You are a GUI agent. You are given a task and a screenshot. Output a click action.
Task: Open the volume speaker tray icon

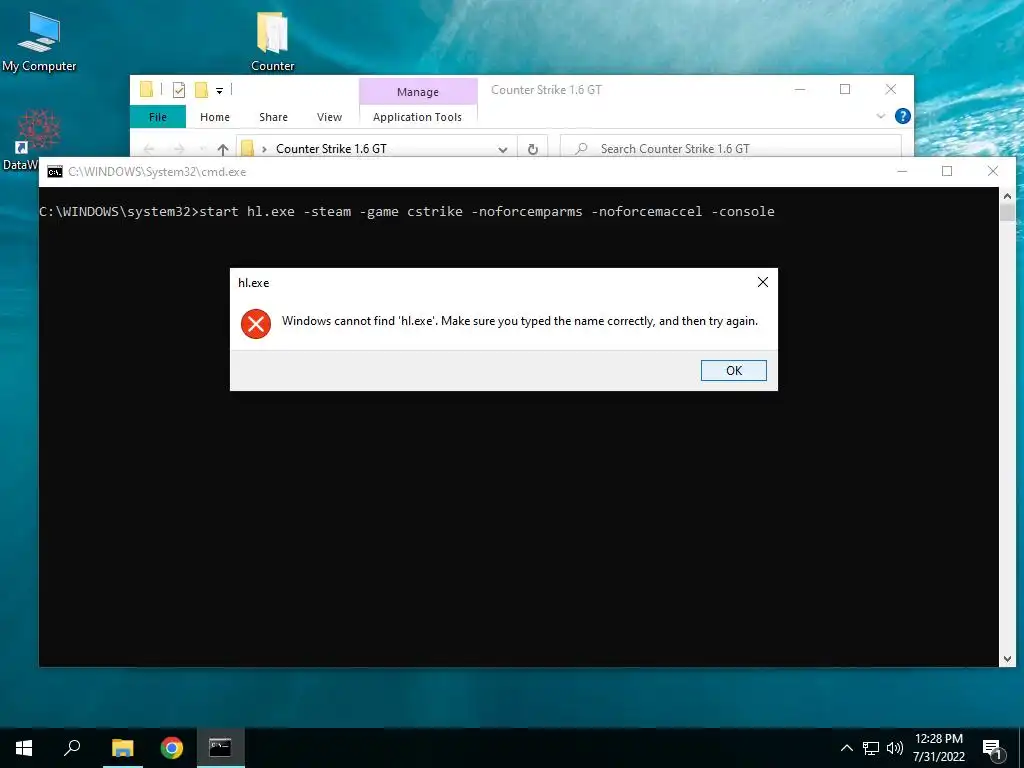pos(895,748)
